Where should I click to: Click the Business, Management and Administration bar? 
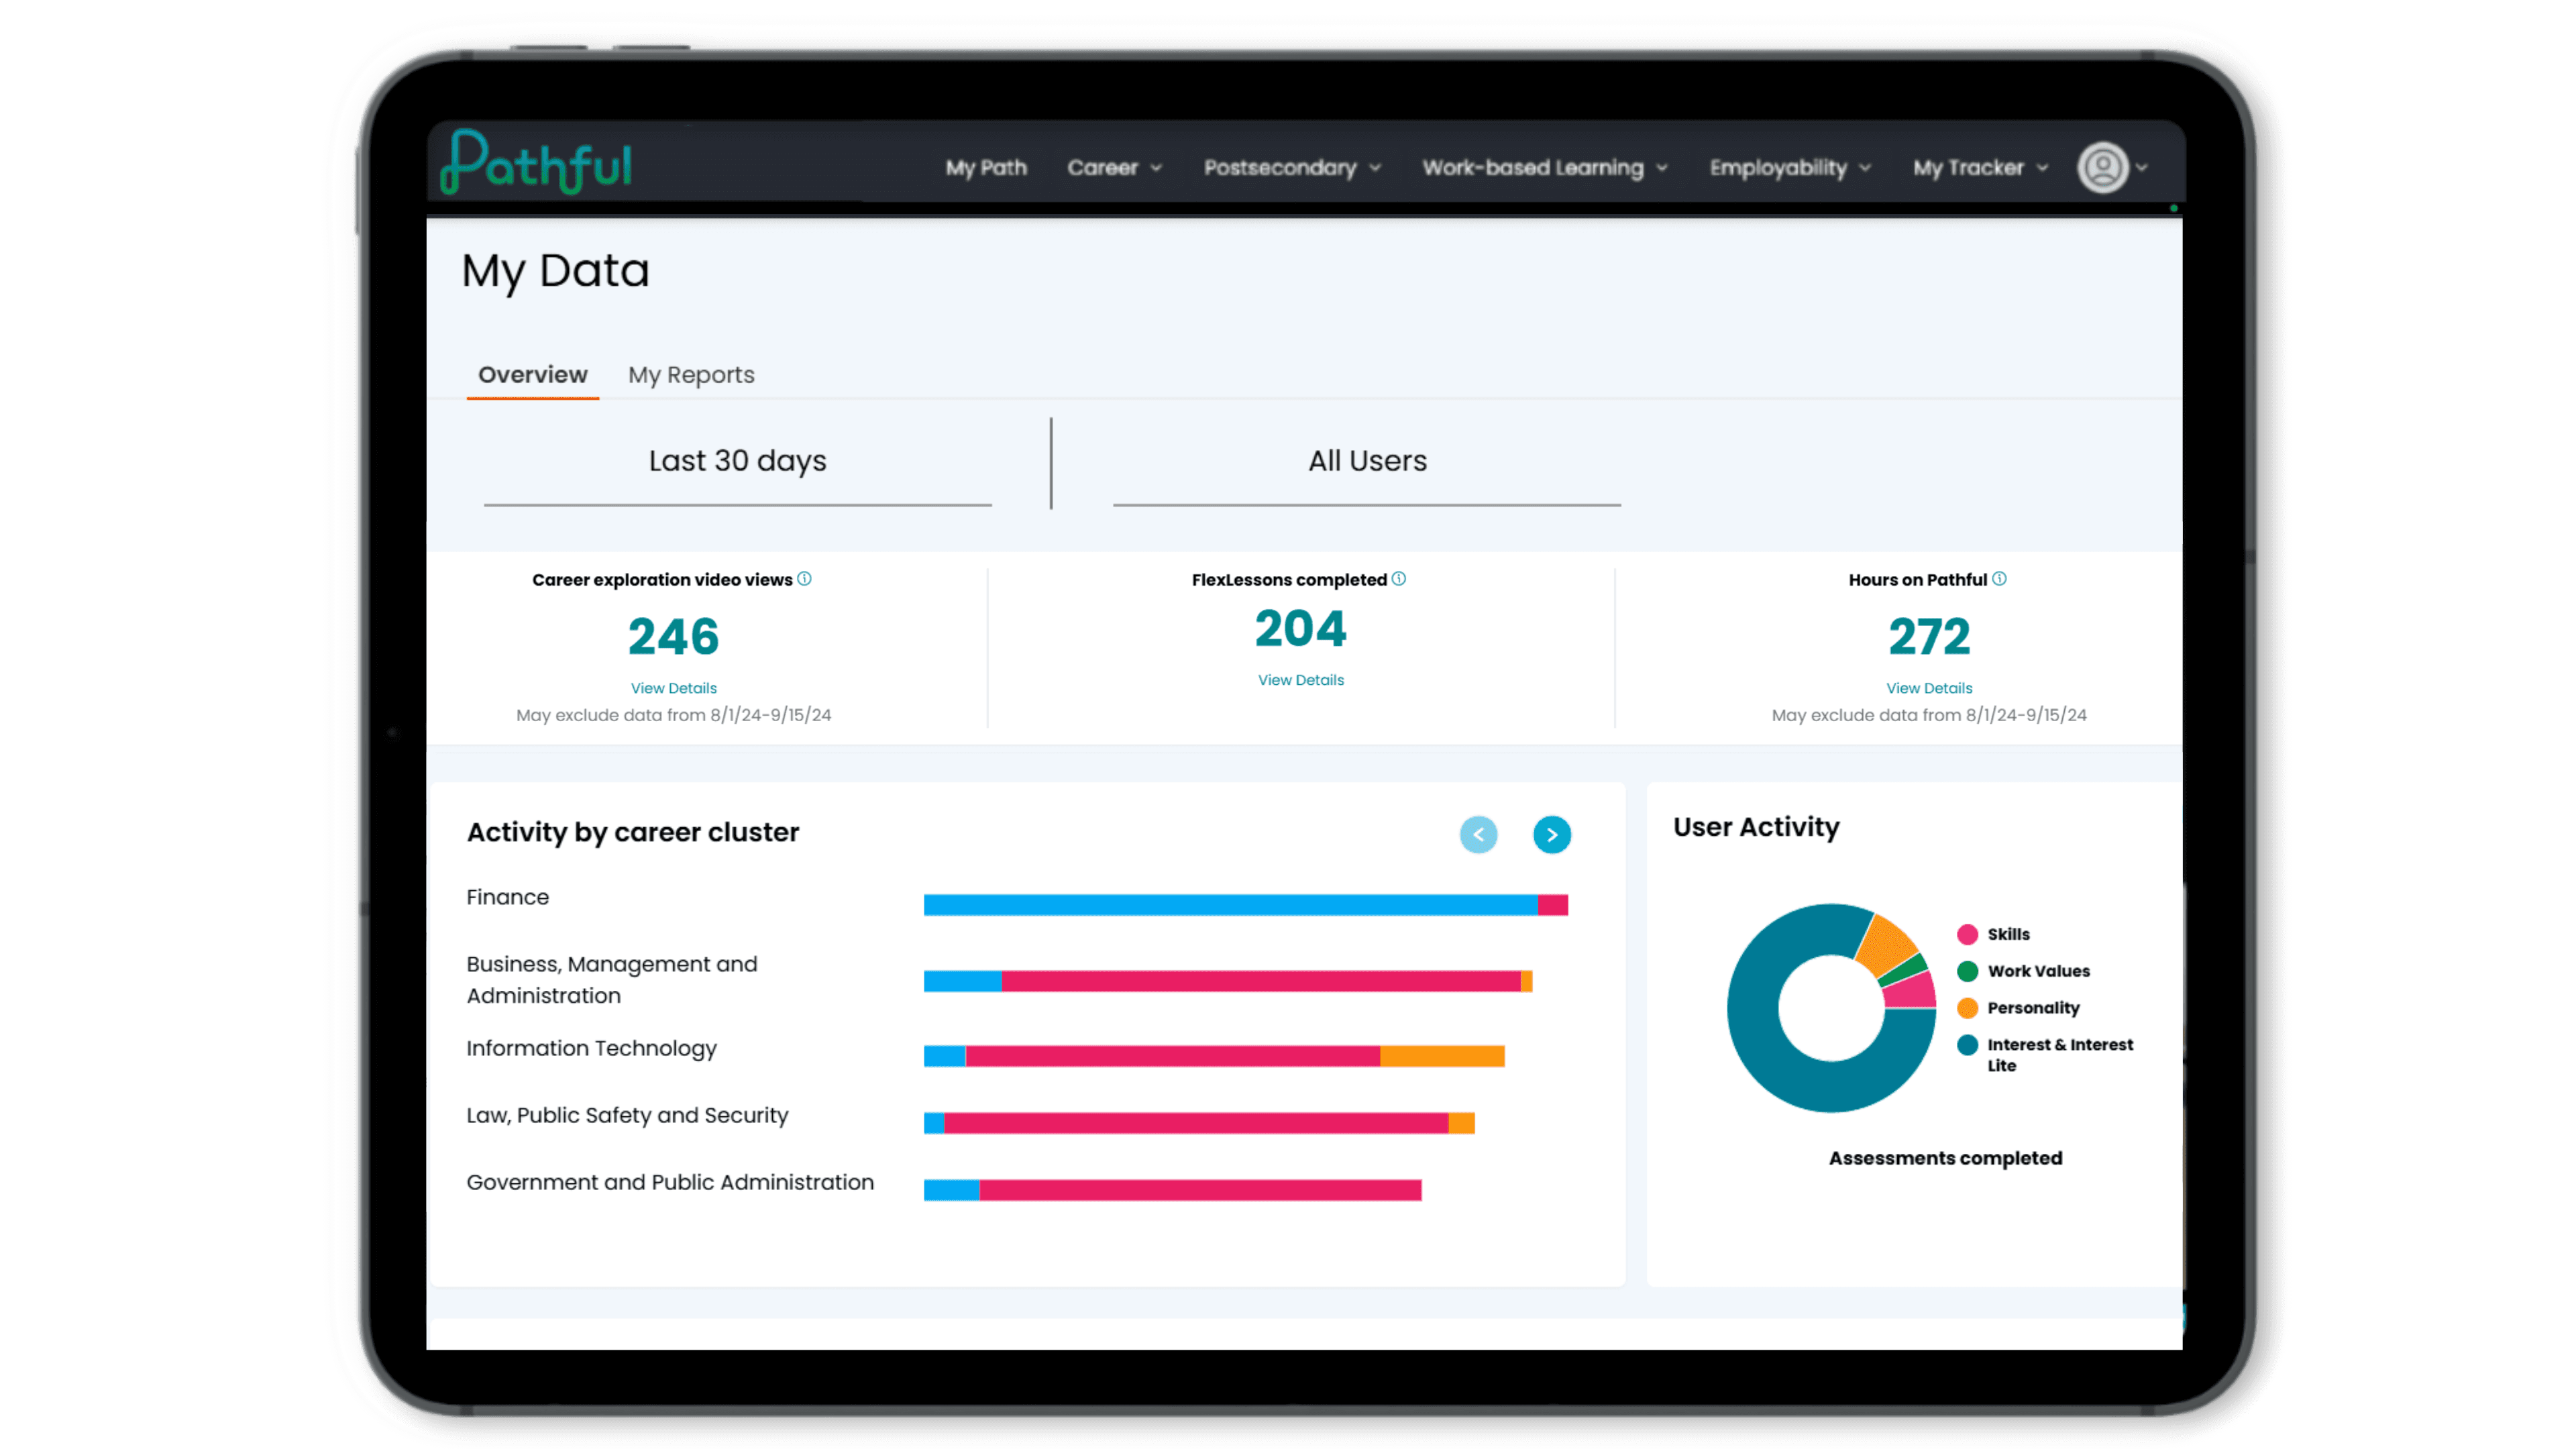(x=1227, y=981)
